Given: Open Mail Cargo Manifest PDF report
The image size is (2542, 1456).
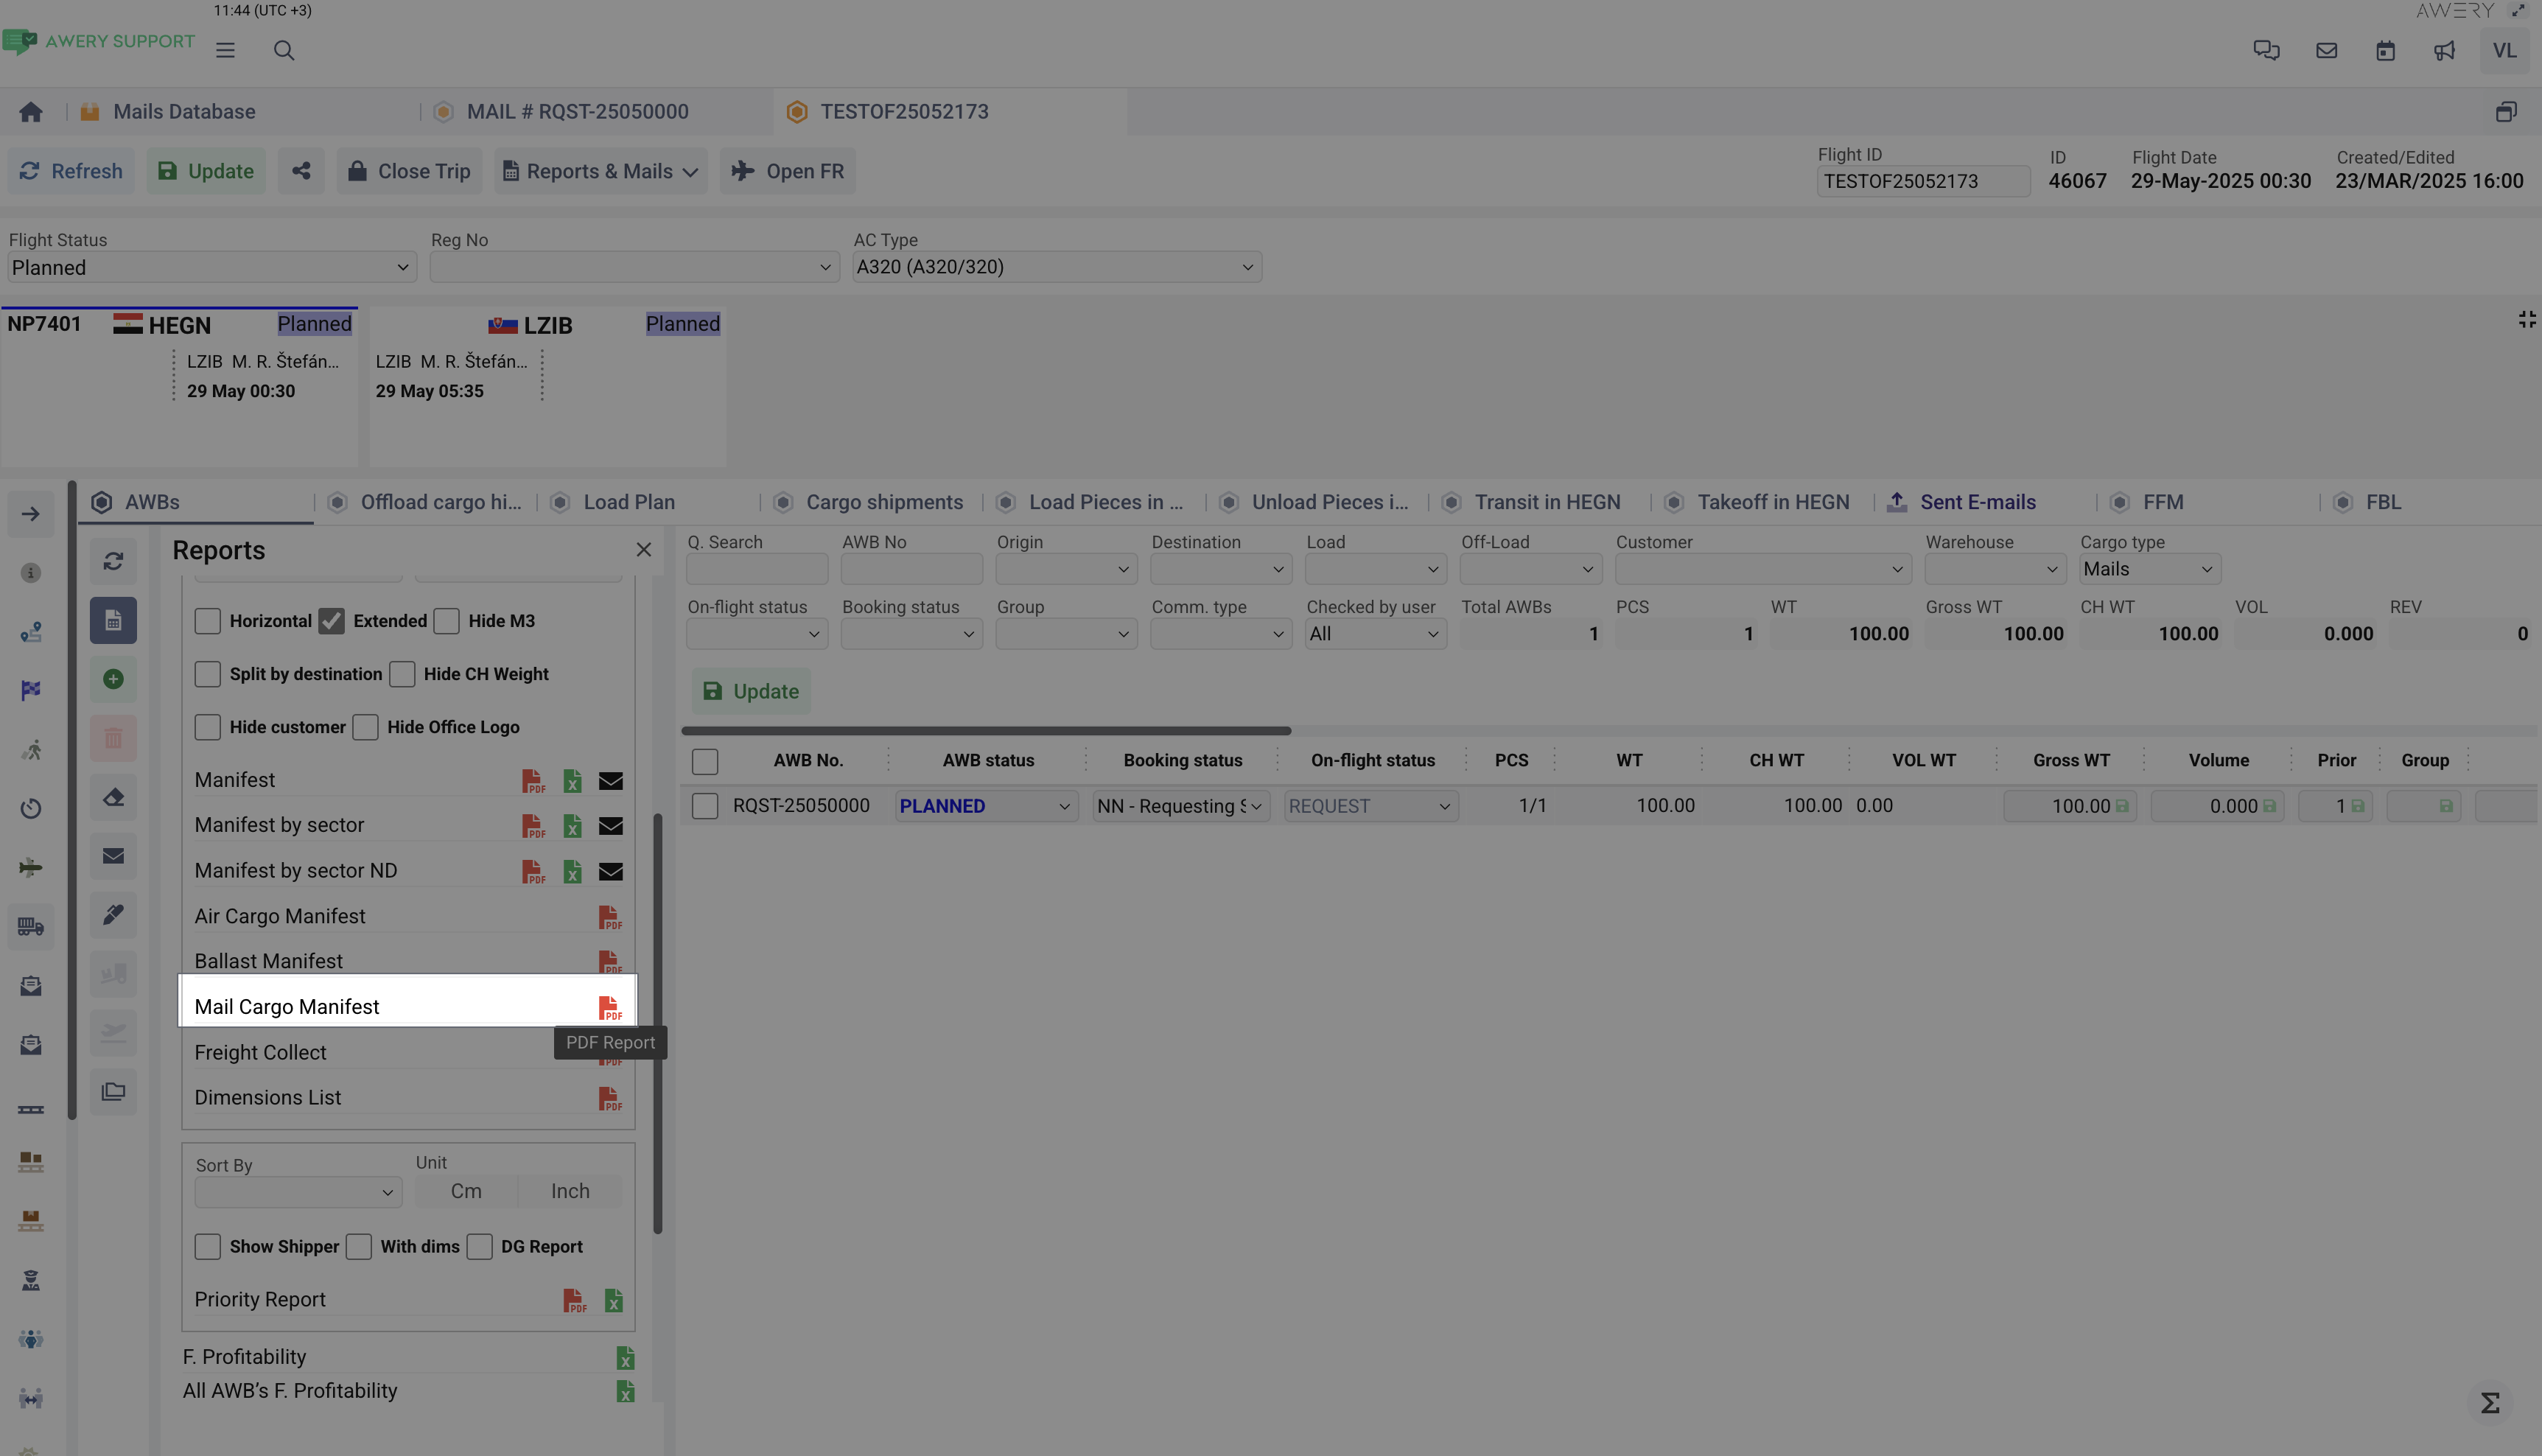Looking at the screenshot, I should 609,1007.
